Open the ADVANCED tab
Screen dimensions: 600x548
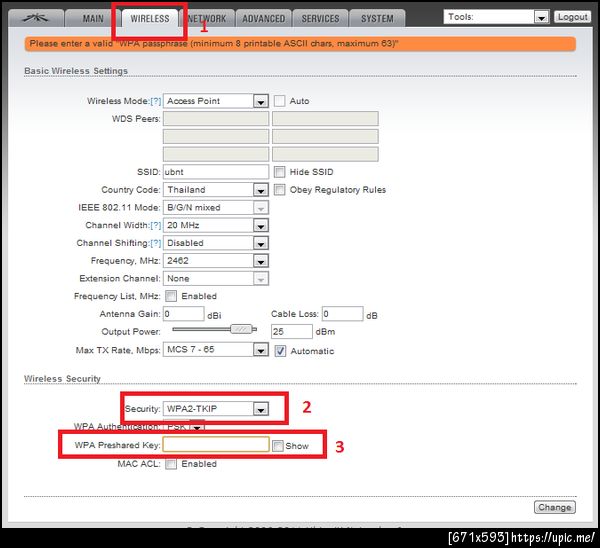tap(264, 18)
